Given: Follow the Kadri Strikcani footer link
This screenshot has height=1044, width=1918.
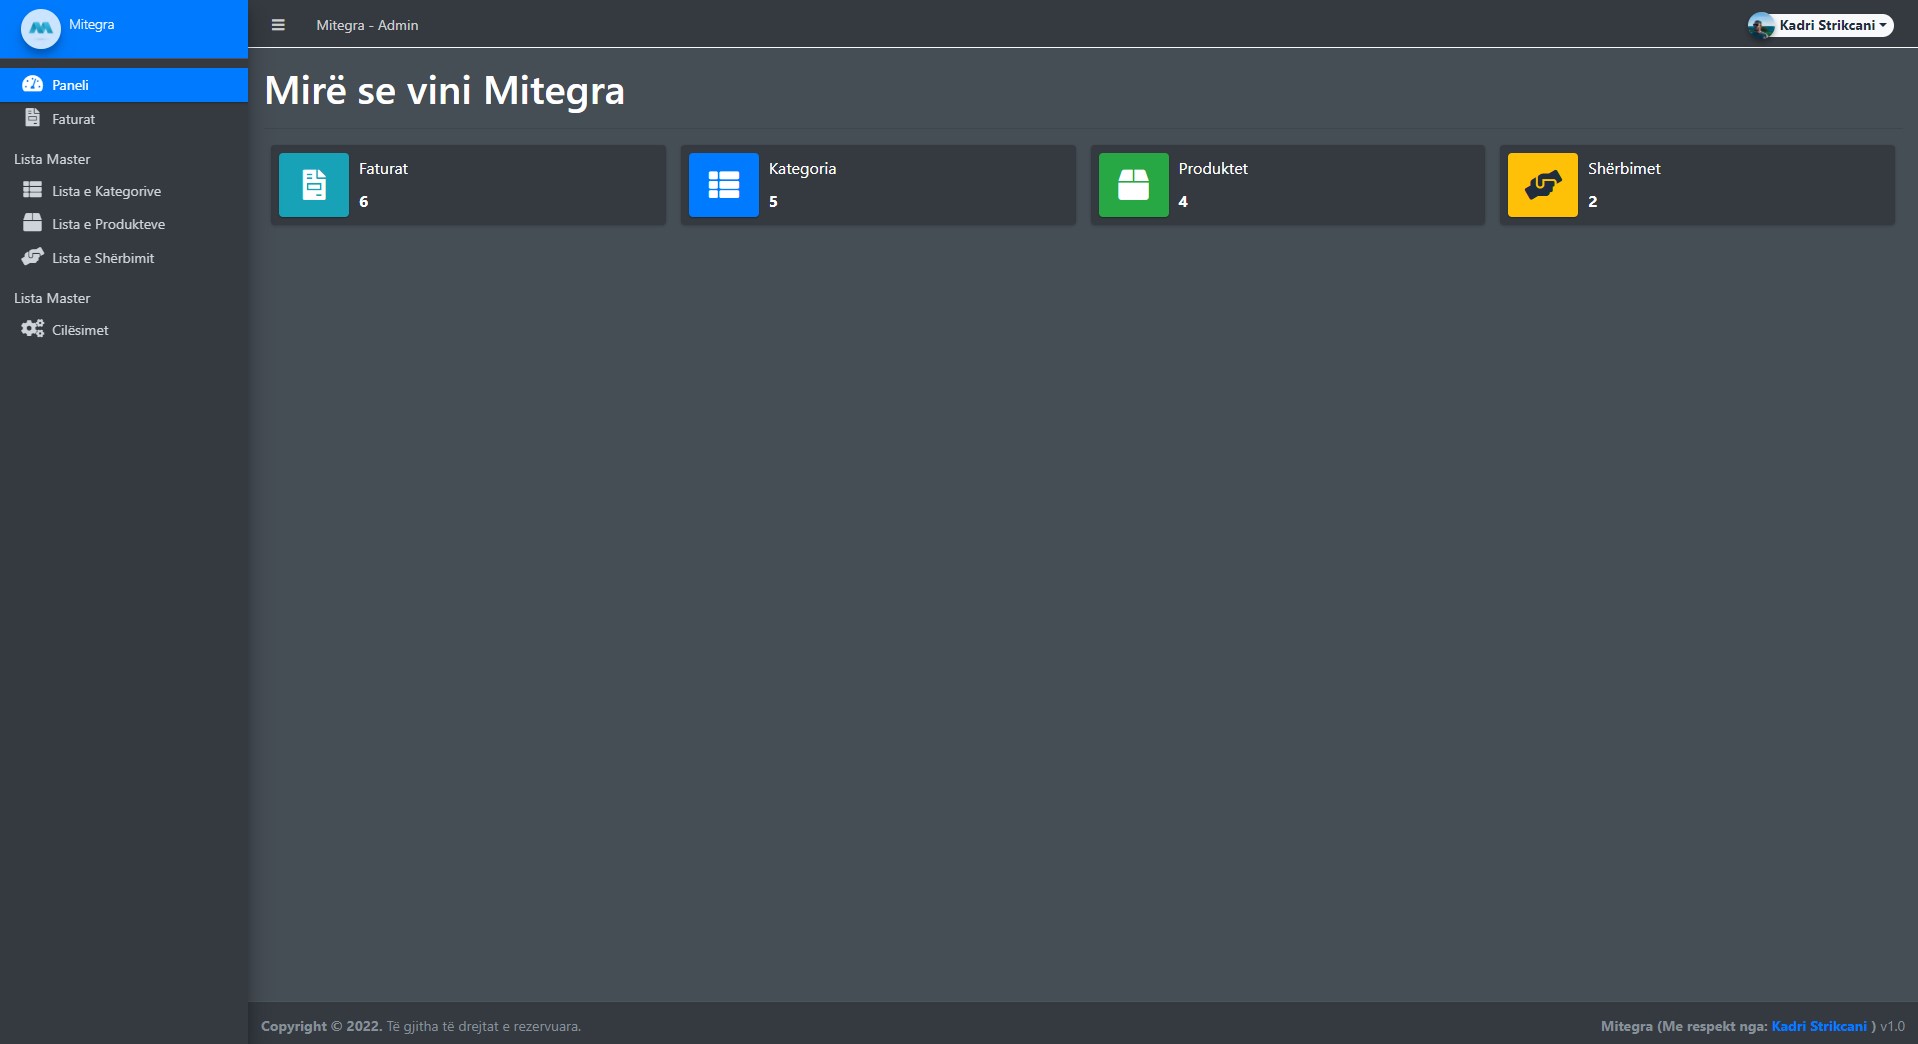Looking at the screenshot, I should [1818, 1026].
